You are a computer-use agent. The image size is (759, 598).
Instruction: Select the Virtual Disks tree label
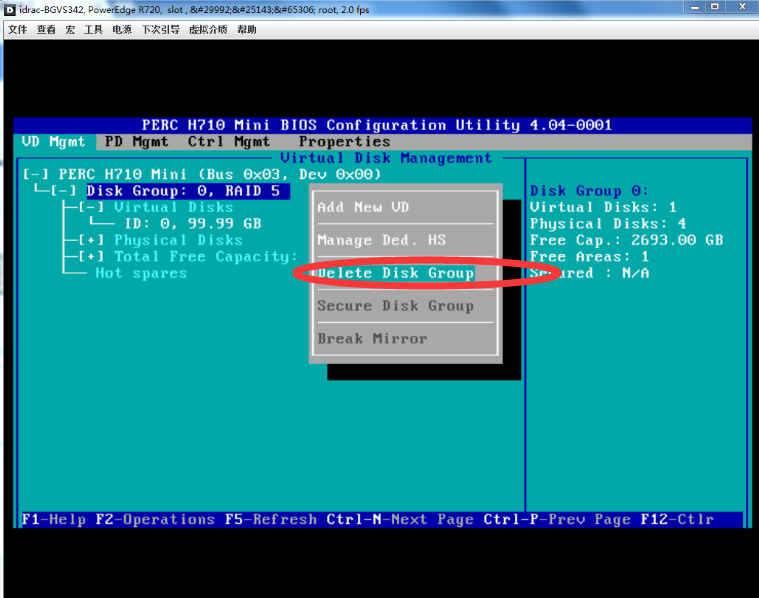[173, 207]
